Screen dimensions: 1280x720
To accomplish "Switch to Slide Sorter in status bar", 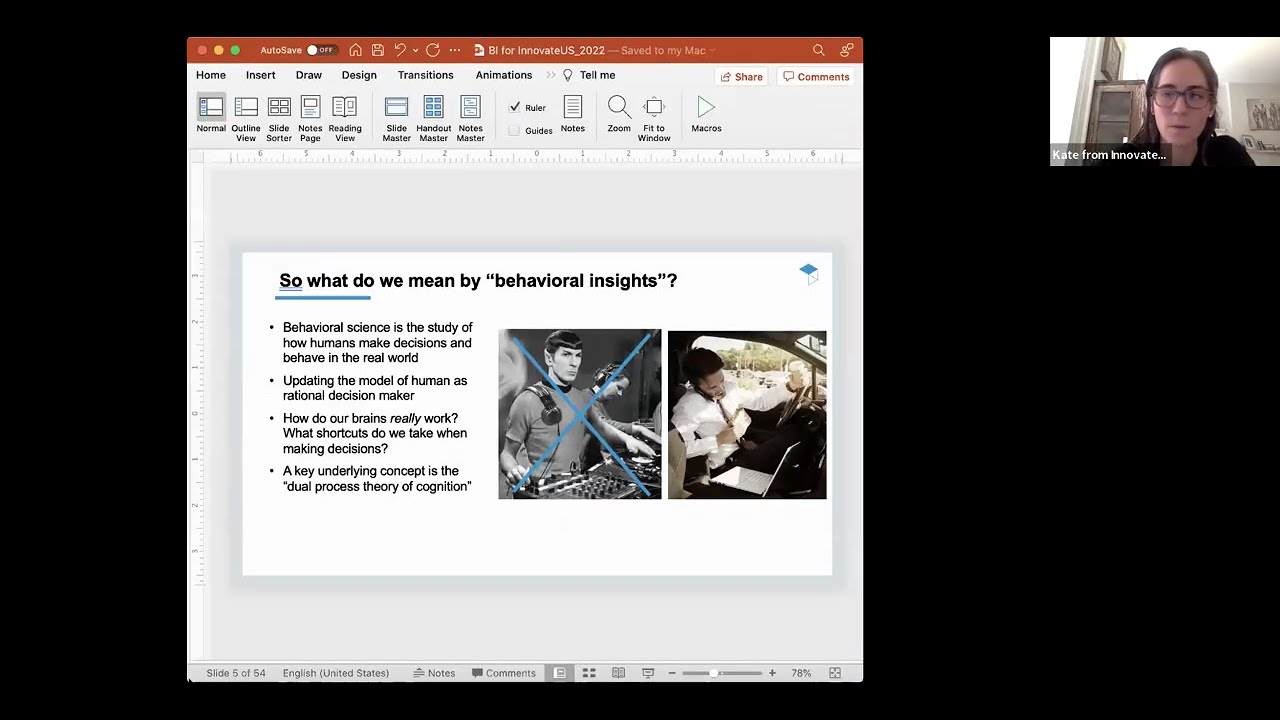I will coord(589,673).
